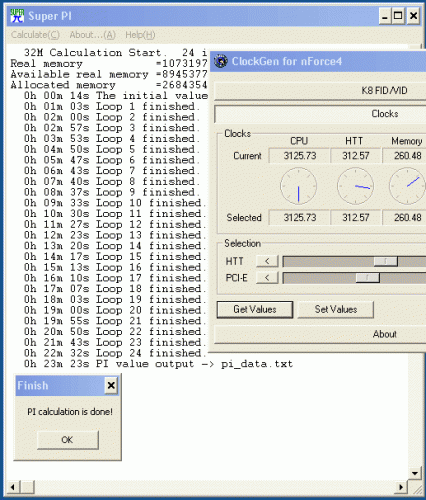Click the 'Loop 5 finished' line
Viewport: 426px width, 500px height.
[x=112, y=150]
